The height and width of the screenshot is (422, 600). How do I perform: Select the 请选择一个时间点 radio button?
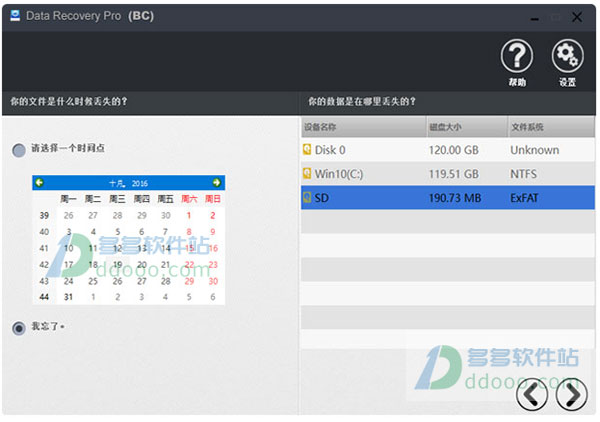[19, 150]
